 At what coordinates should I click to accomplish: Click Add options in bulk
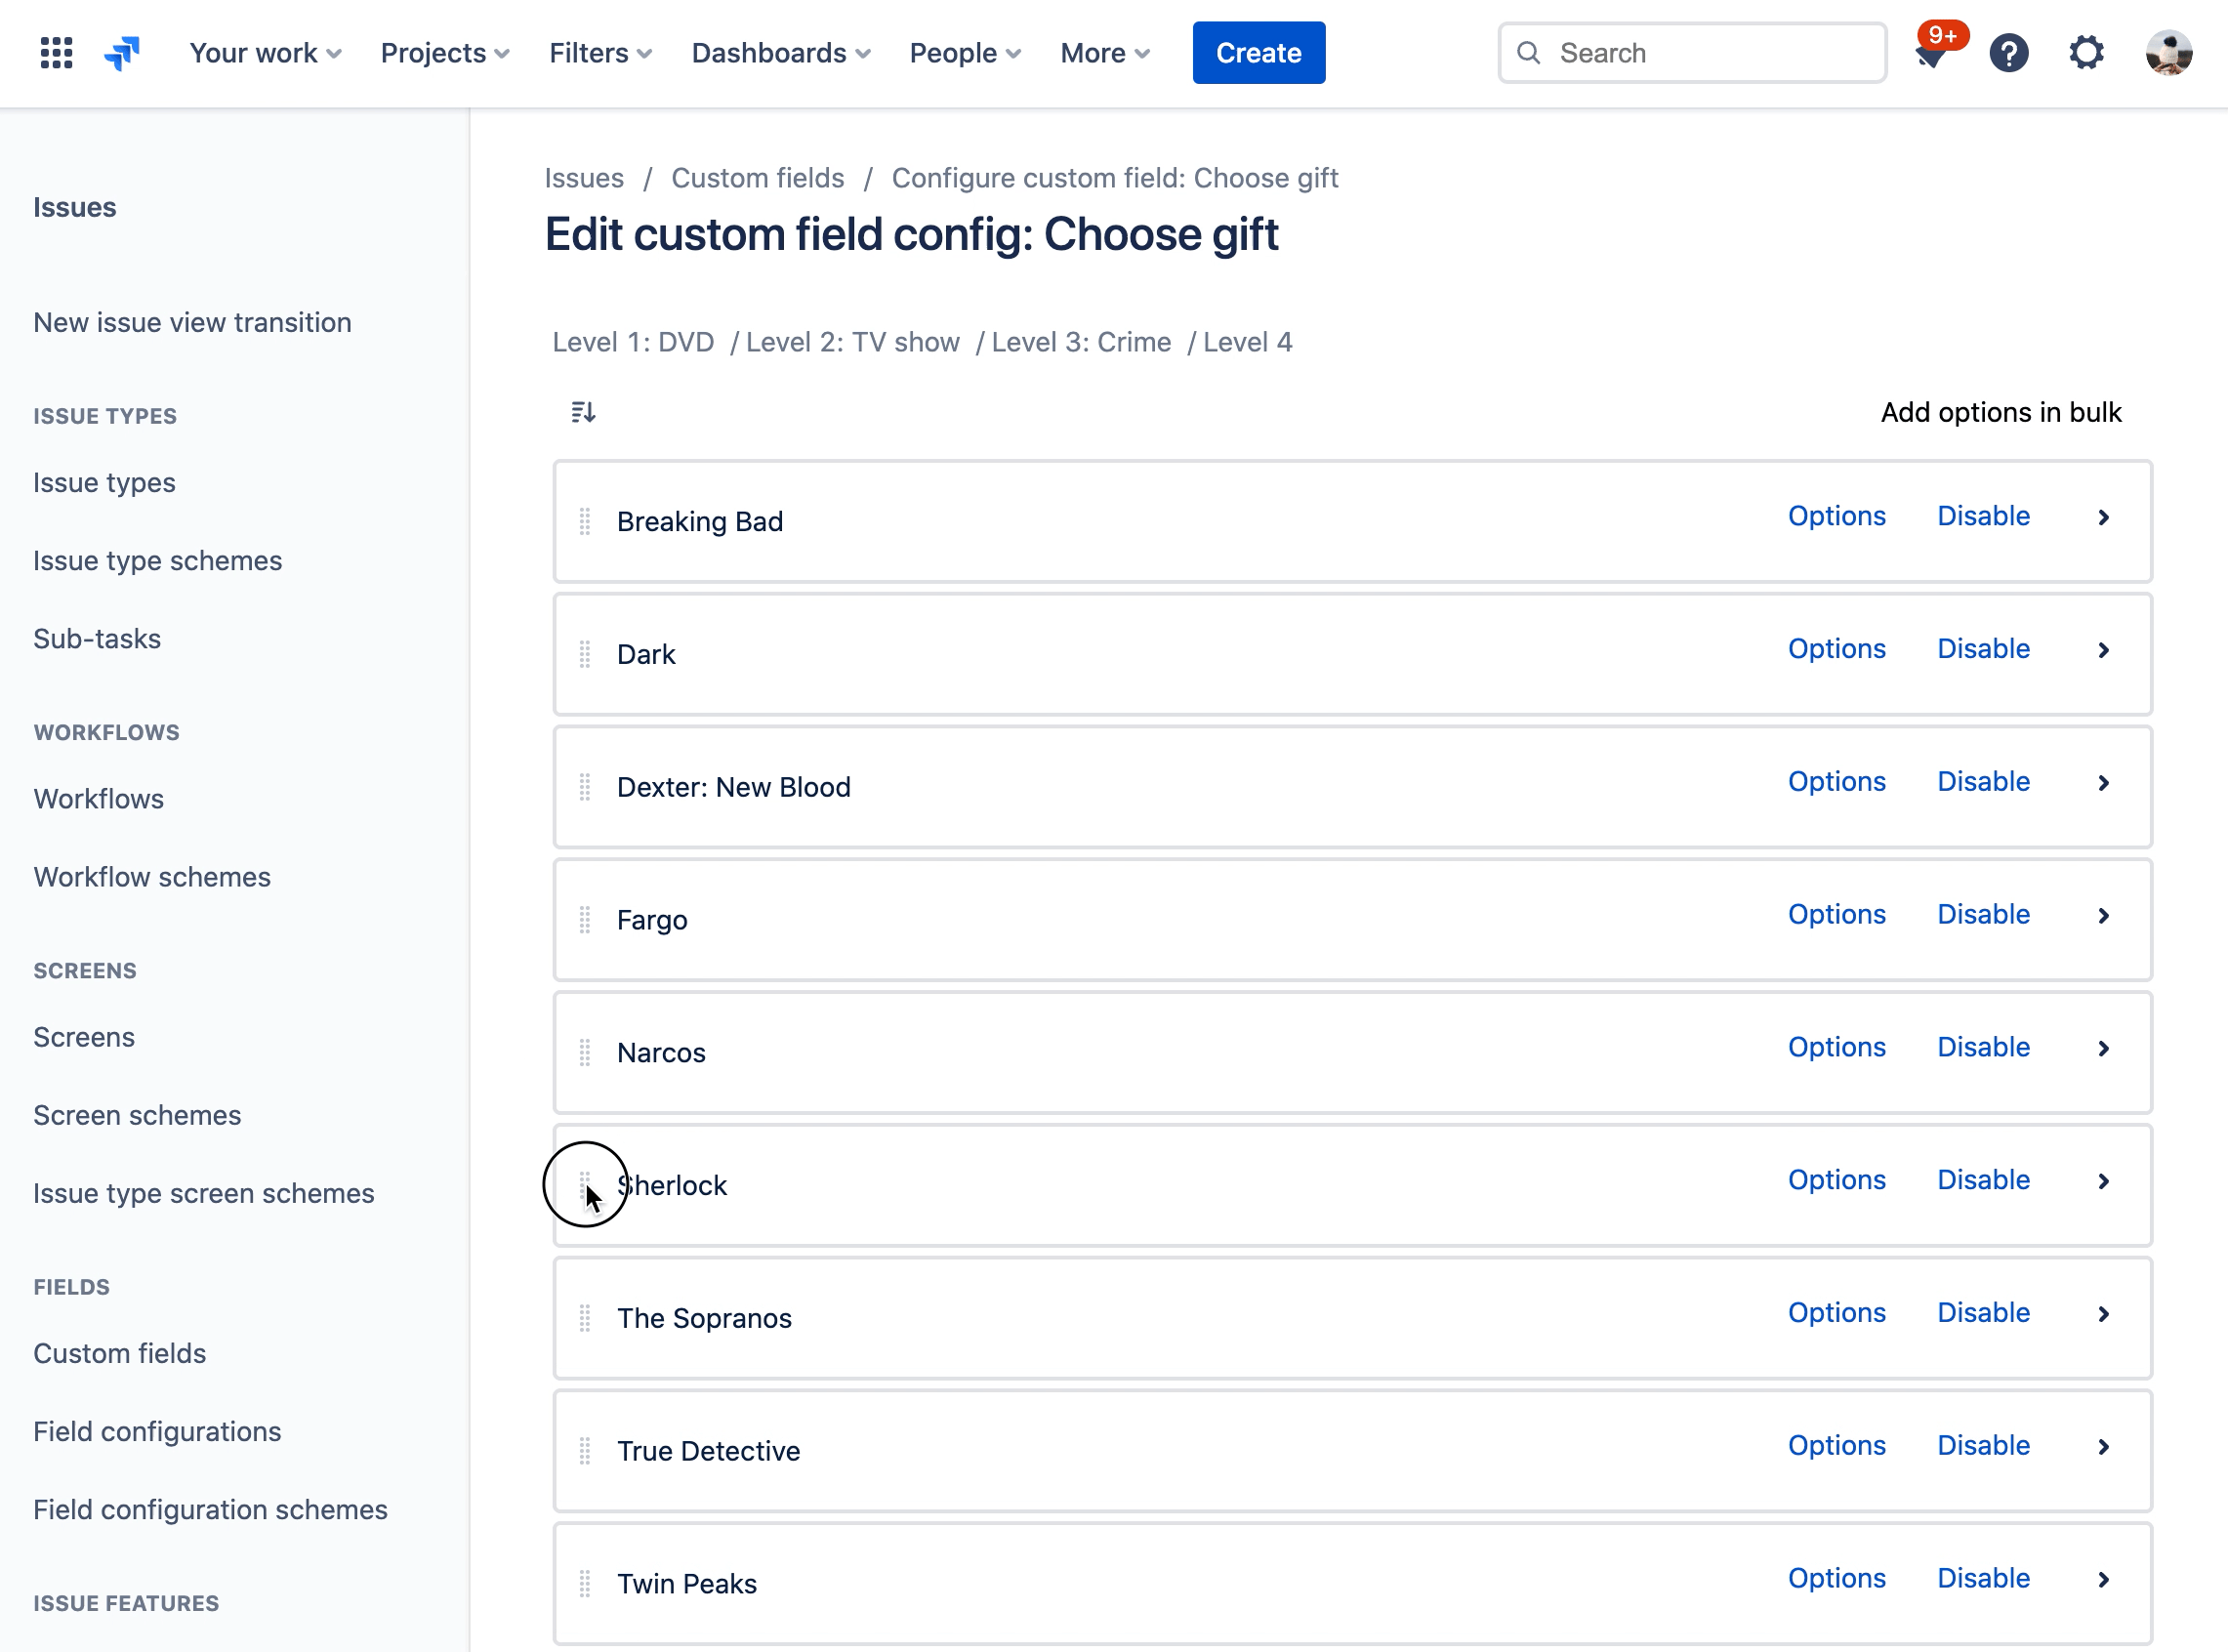tap(2000, 412)
